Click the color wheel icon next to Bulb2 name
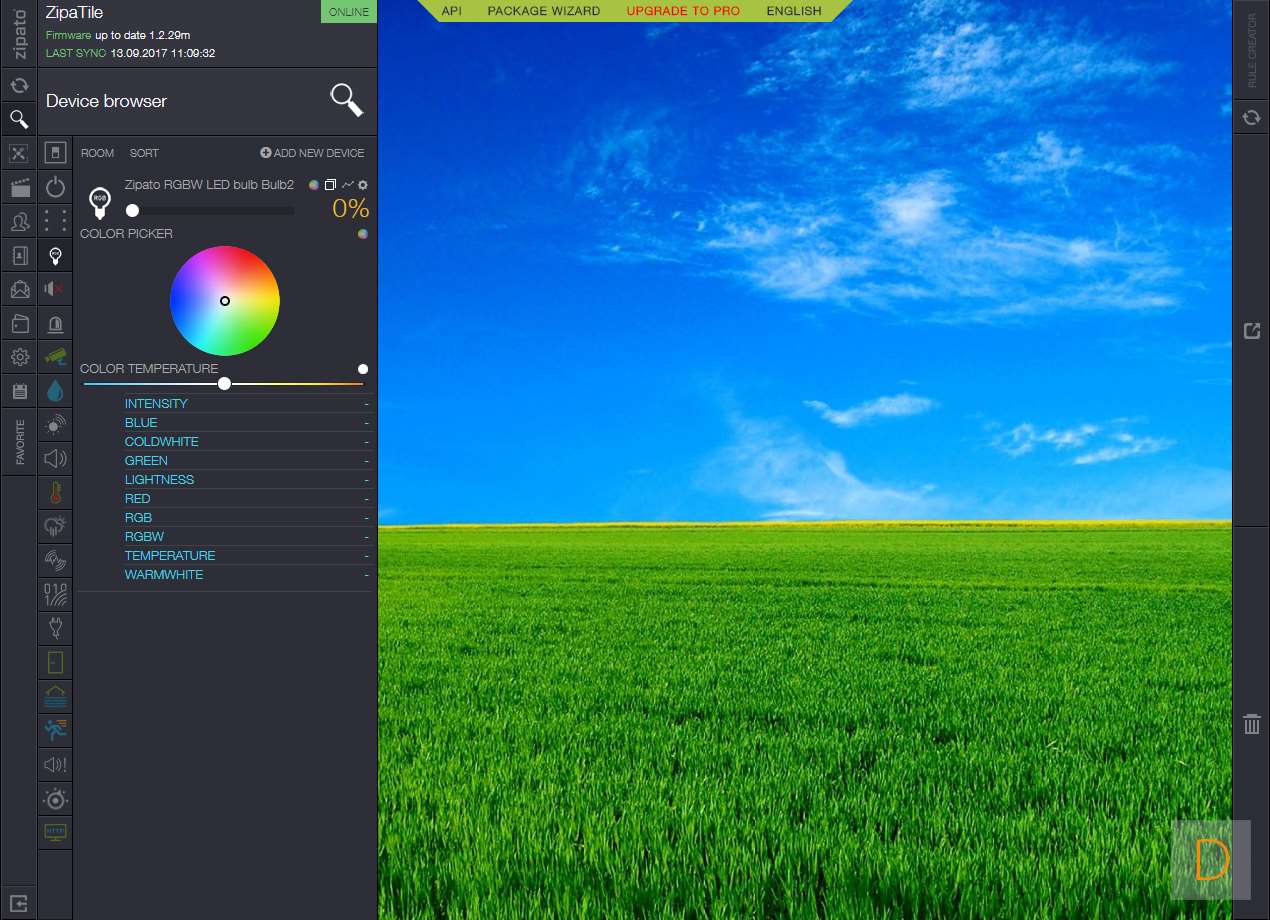The width and height of the screenshot is (1270, 920). coord(313,185)
